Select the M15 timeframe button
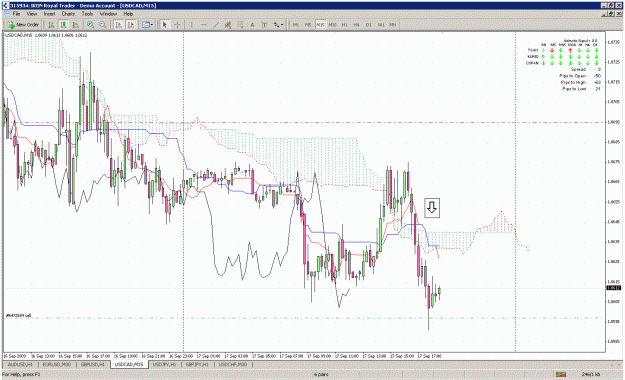 click(320, 25)
